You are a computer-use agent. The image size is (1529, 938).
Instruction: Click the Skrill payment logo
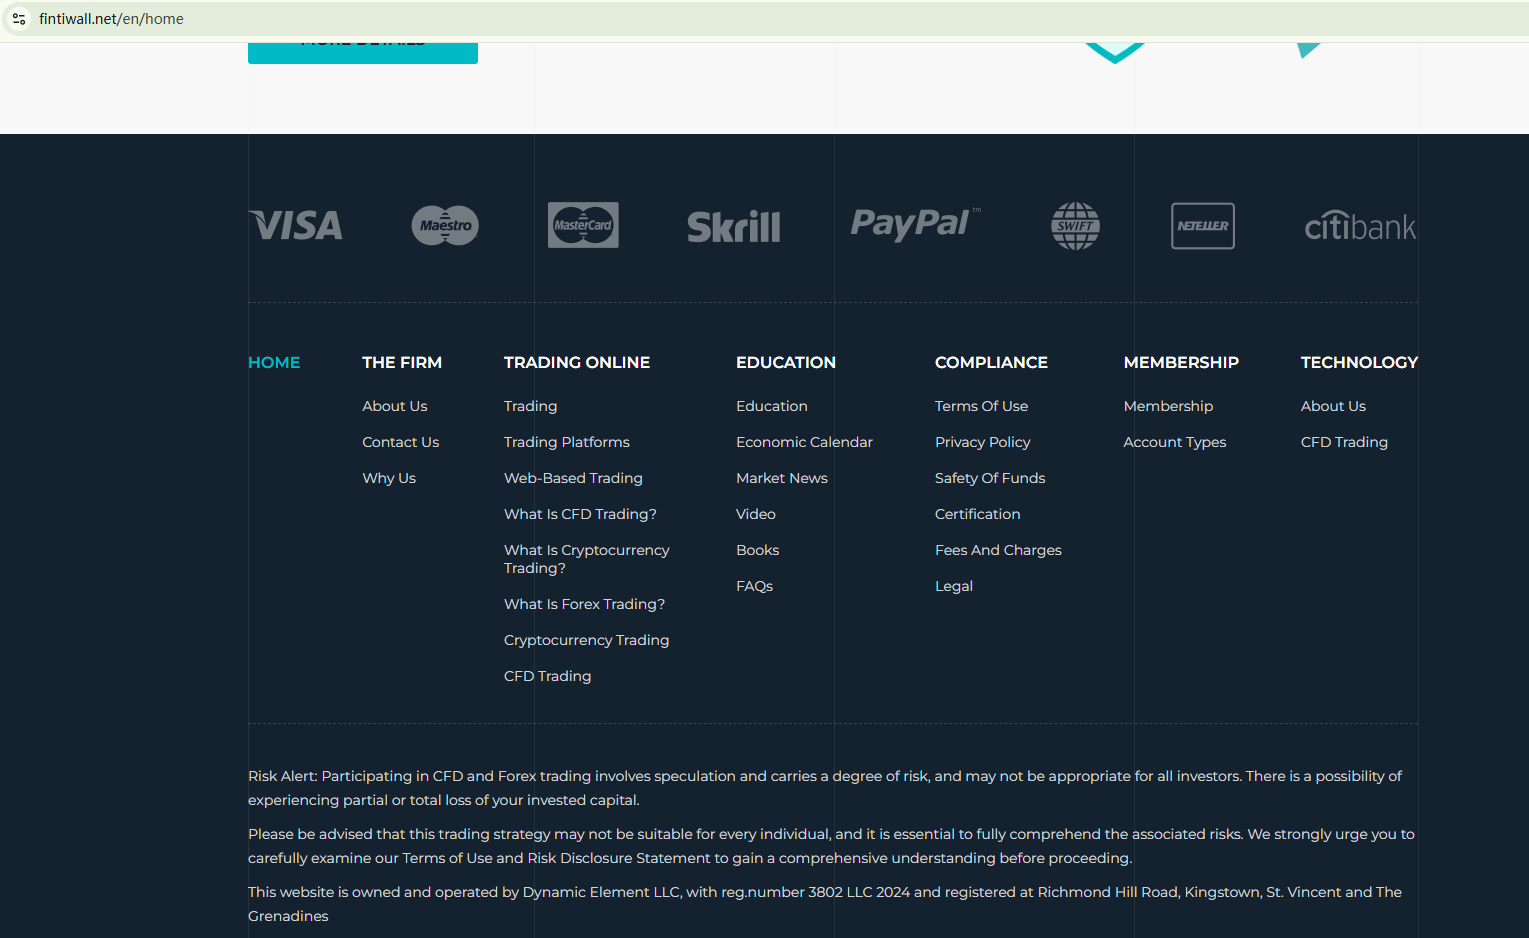733,227
